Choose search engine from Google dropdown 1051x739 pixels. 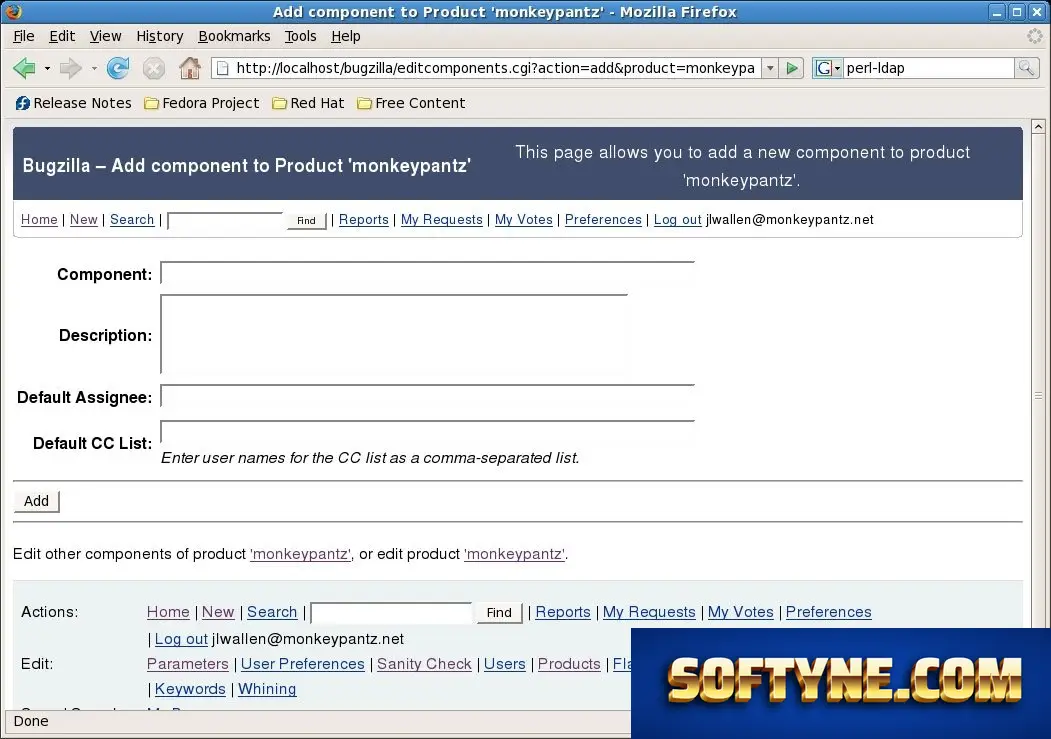[827, 68]
